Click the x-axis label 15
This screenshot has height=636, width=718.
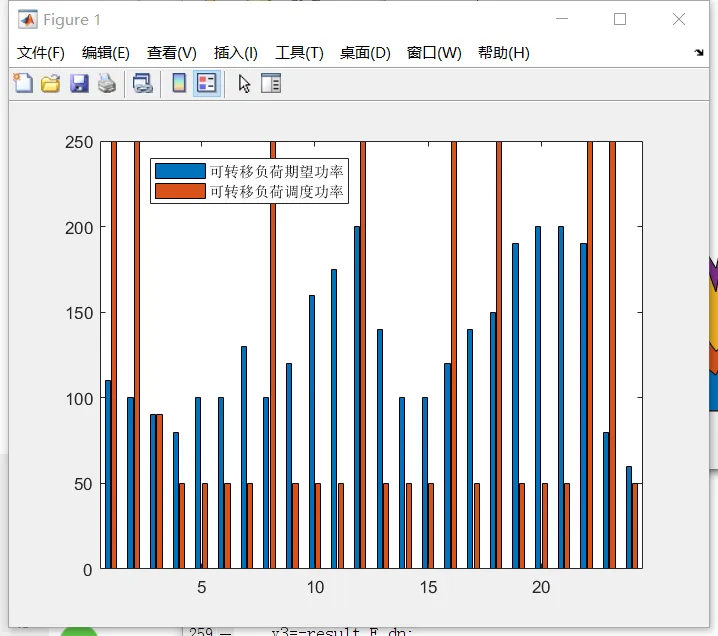coord(428,587)
